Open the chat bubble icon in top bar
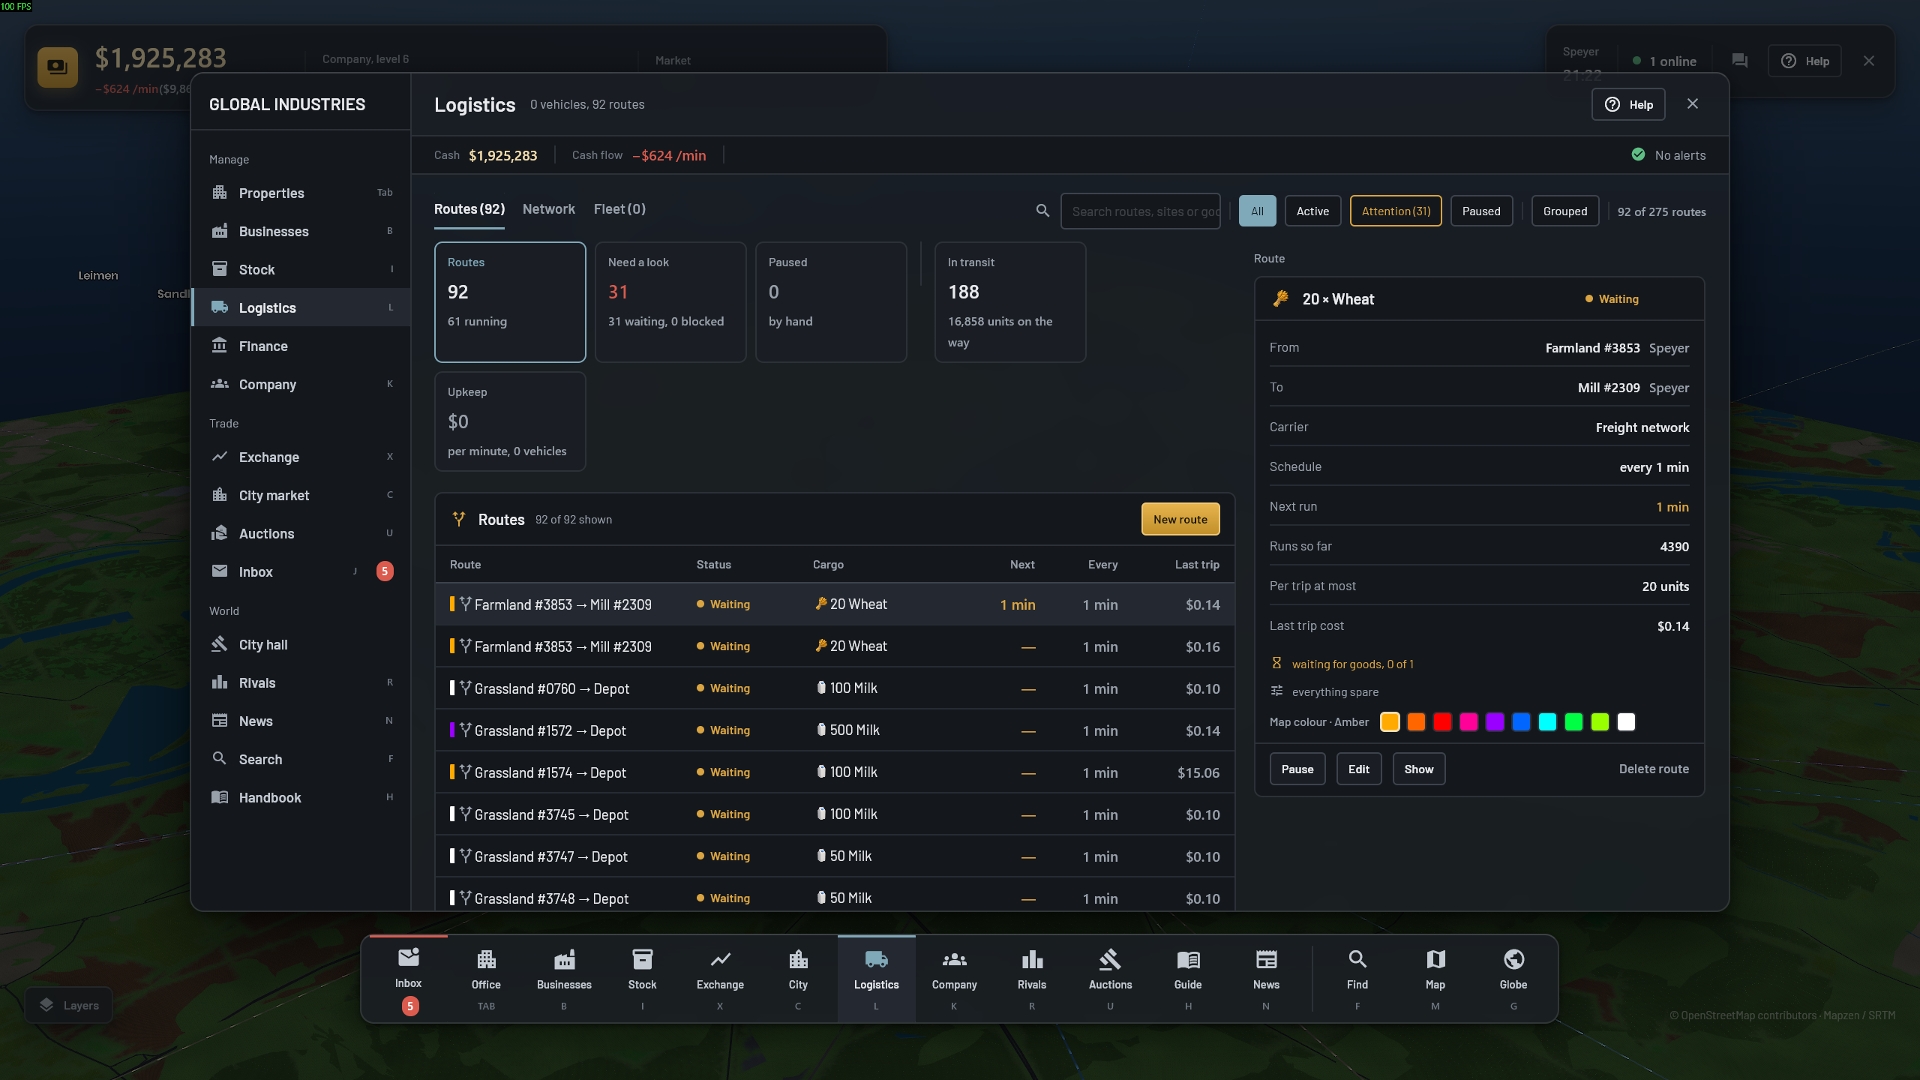This screenshot has width=1920, height=1080. click(1740, 61)
